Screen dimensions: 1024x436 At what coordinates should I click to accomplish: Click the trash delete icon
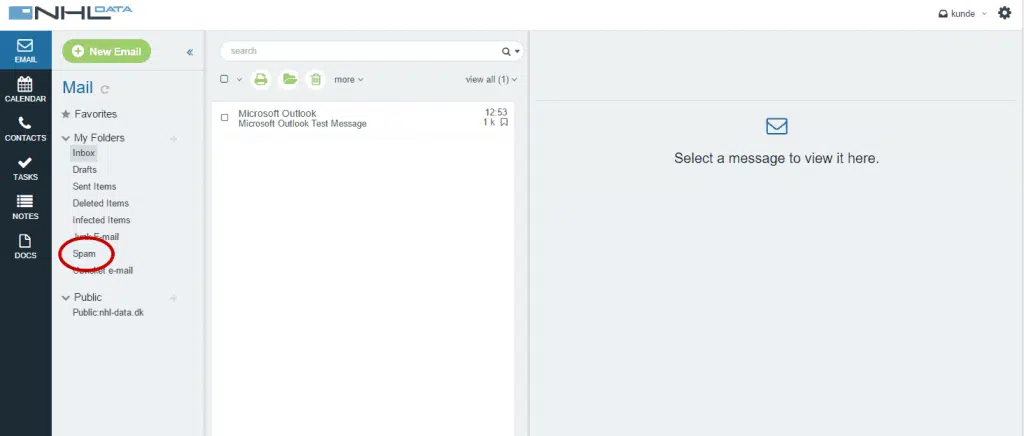click(x=316, y=80)
